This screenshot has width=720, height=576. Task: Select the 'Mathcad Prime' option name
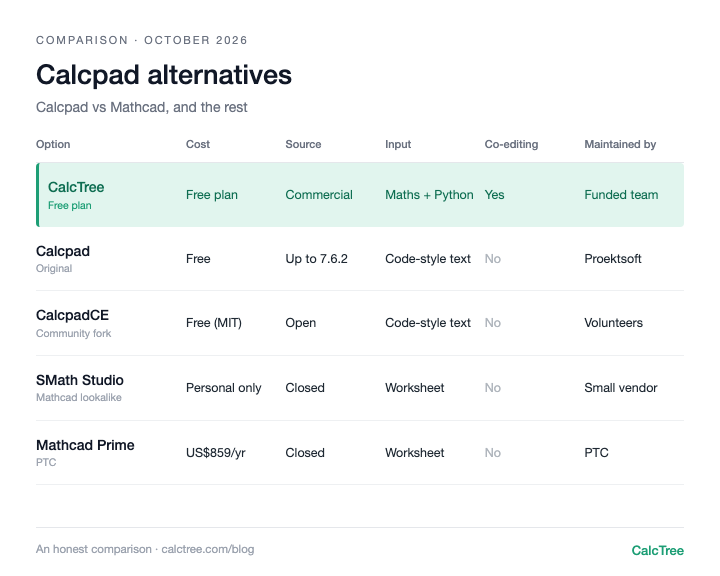(85, 445)
